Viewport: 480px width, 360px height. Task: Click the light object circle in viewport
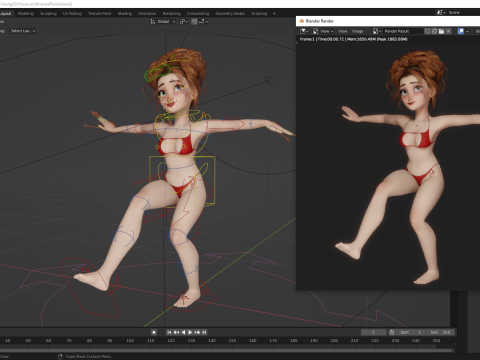point(269,80)
